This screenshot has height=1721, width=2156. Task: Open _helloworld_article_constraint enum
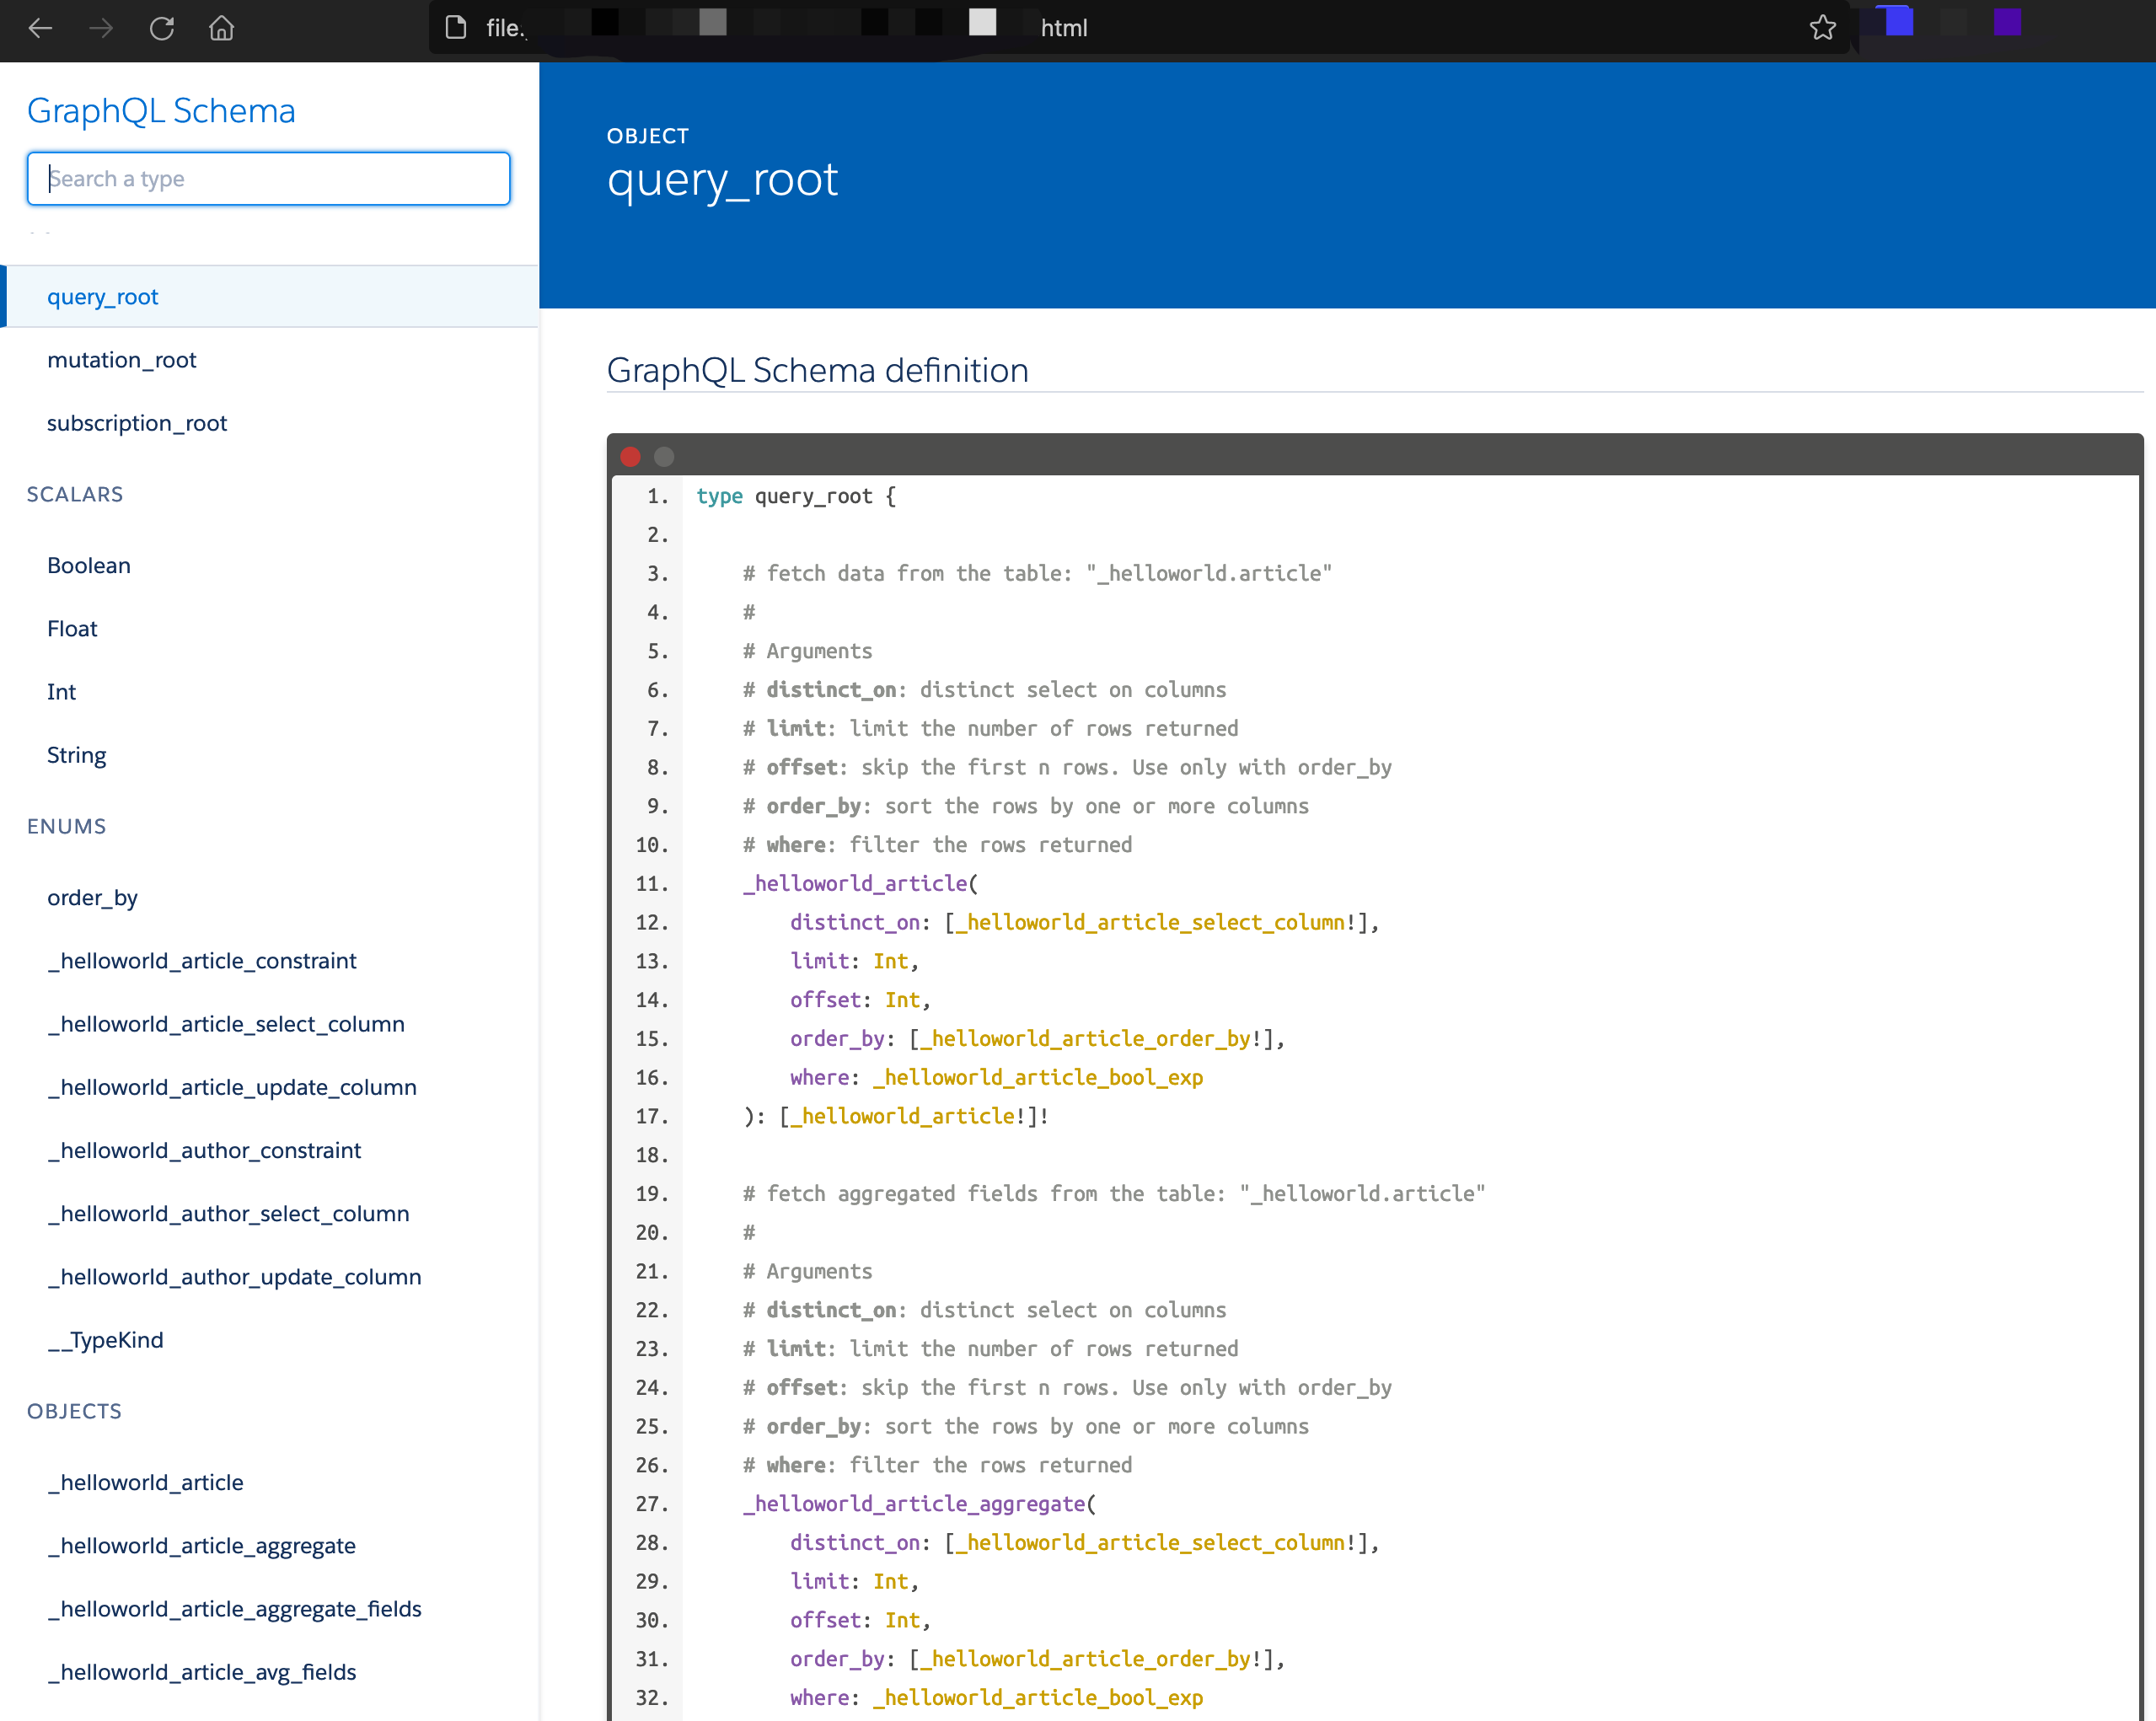(x=201, y=961)
